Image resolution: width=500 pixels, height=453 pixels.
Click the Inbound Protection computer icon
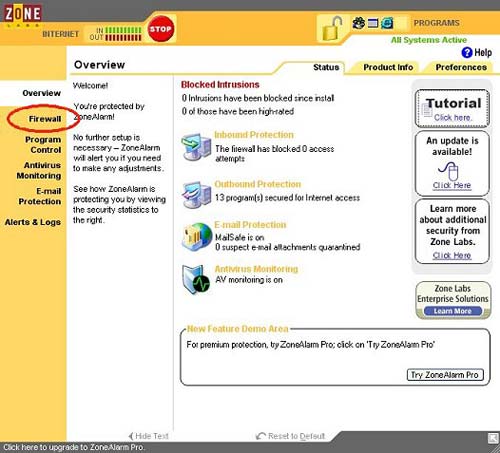click(x=196, y=147)
